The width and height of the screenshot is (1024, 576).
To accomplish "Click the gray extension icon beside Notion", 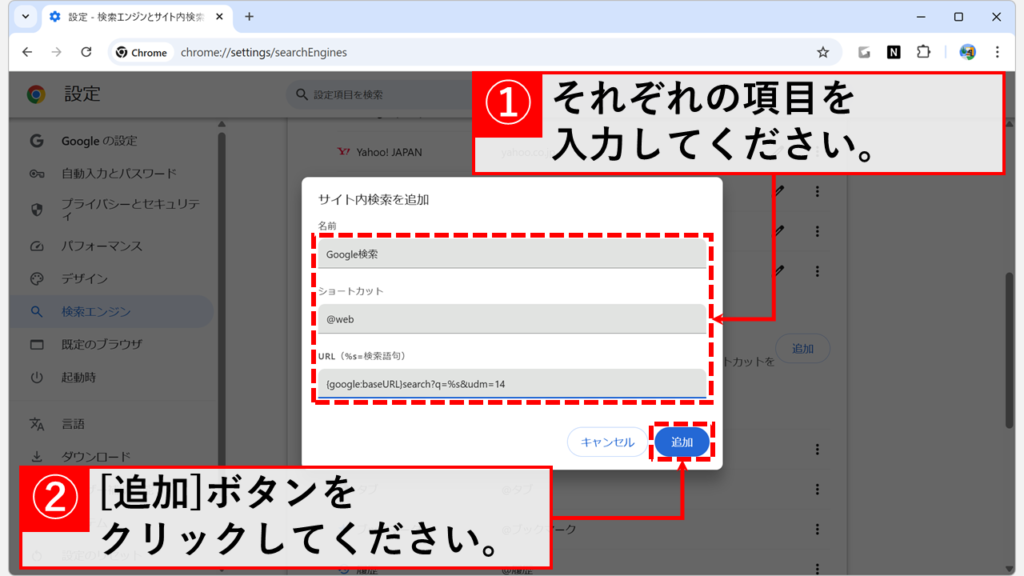I will pyautogui.click(x=864, y=52).
